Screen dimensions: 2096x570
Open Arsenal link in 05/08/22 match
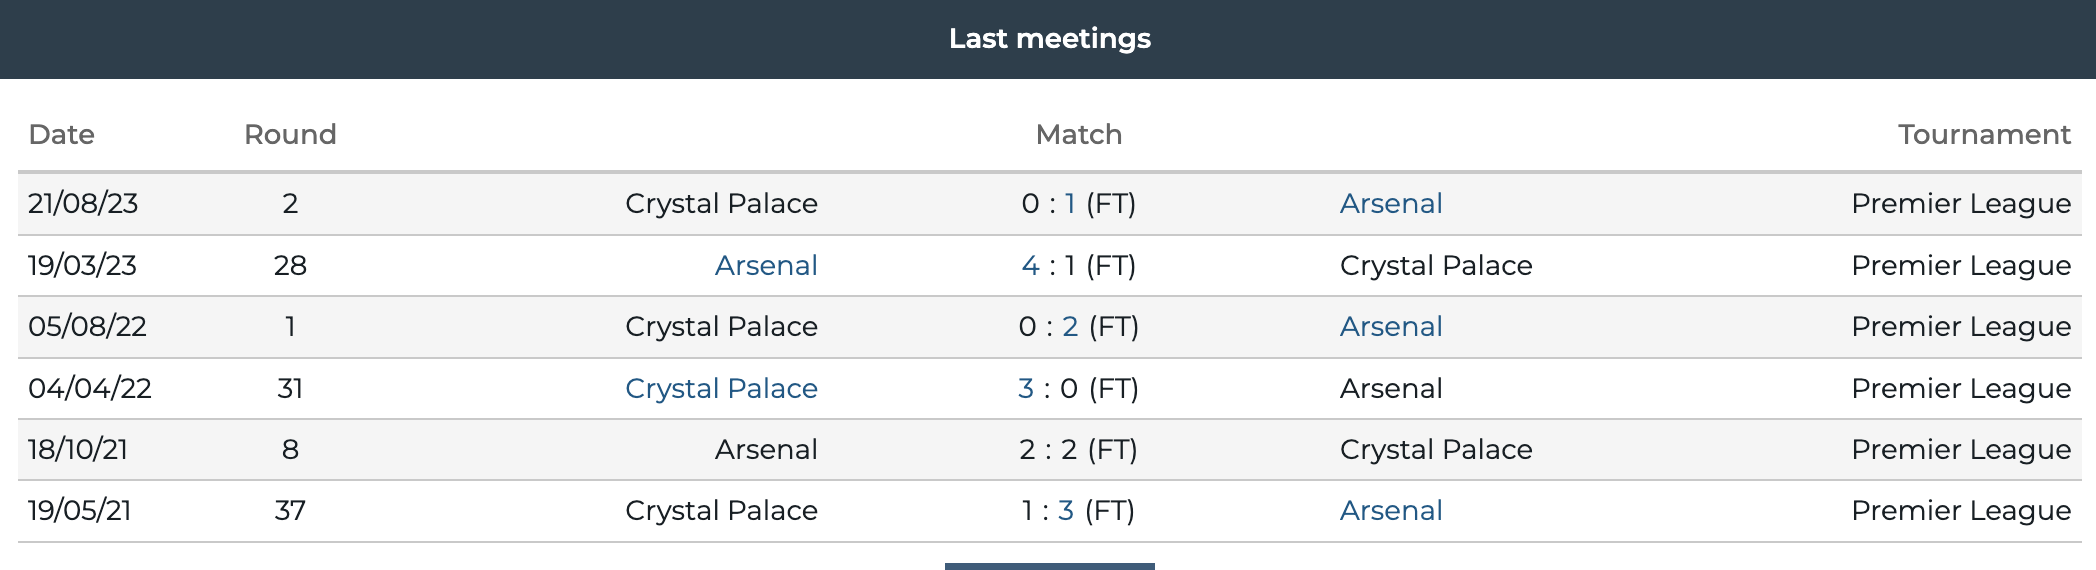pos(1391,326)
